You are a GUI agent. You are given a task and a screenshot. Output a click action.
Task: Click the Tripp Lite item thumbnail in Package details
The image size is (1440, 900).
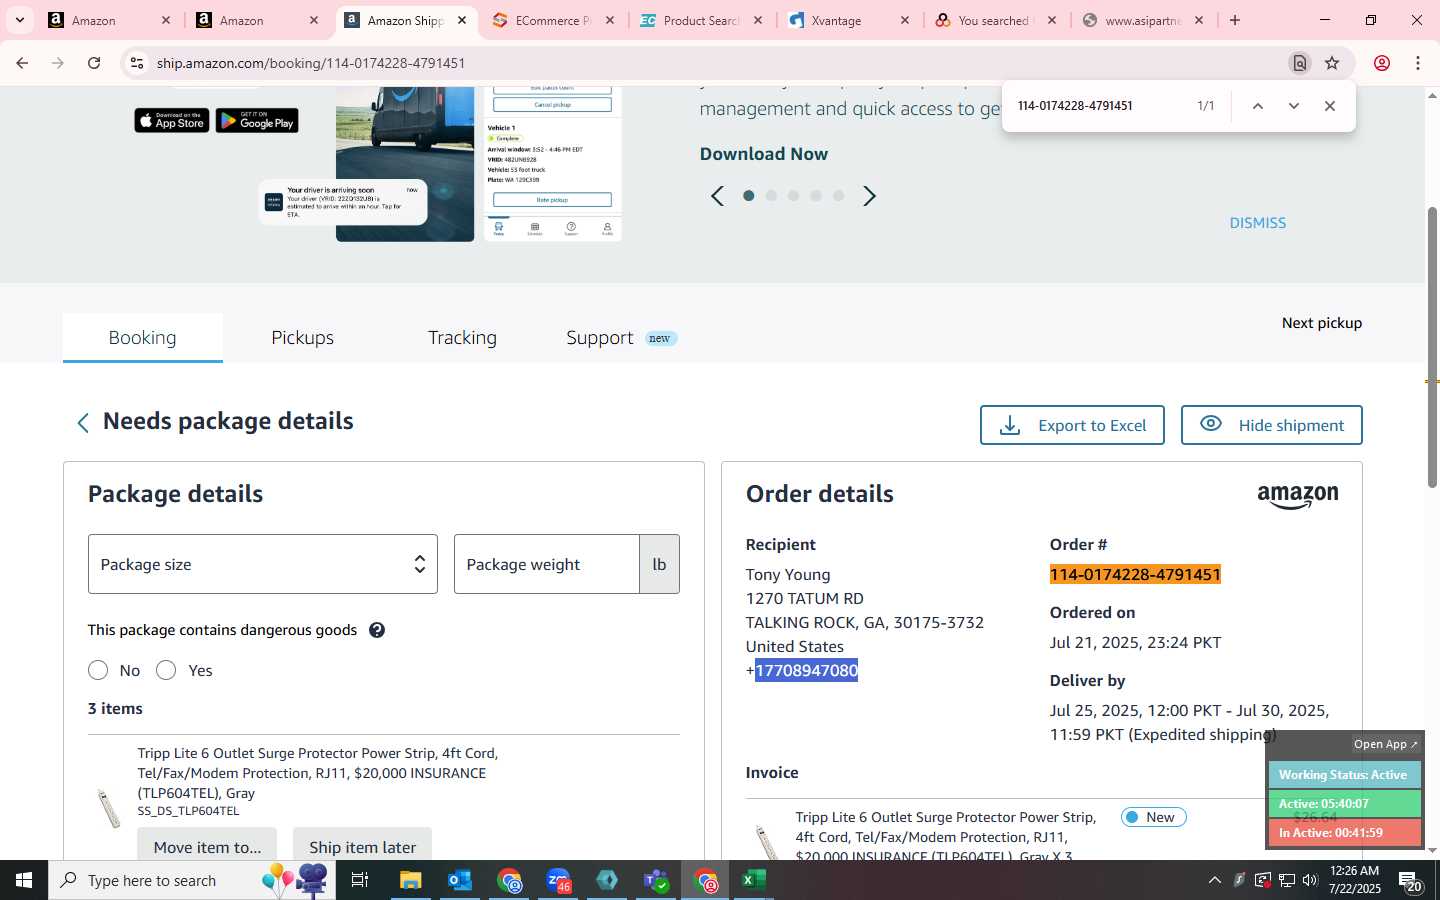tap(108, 808)
